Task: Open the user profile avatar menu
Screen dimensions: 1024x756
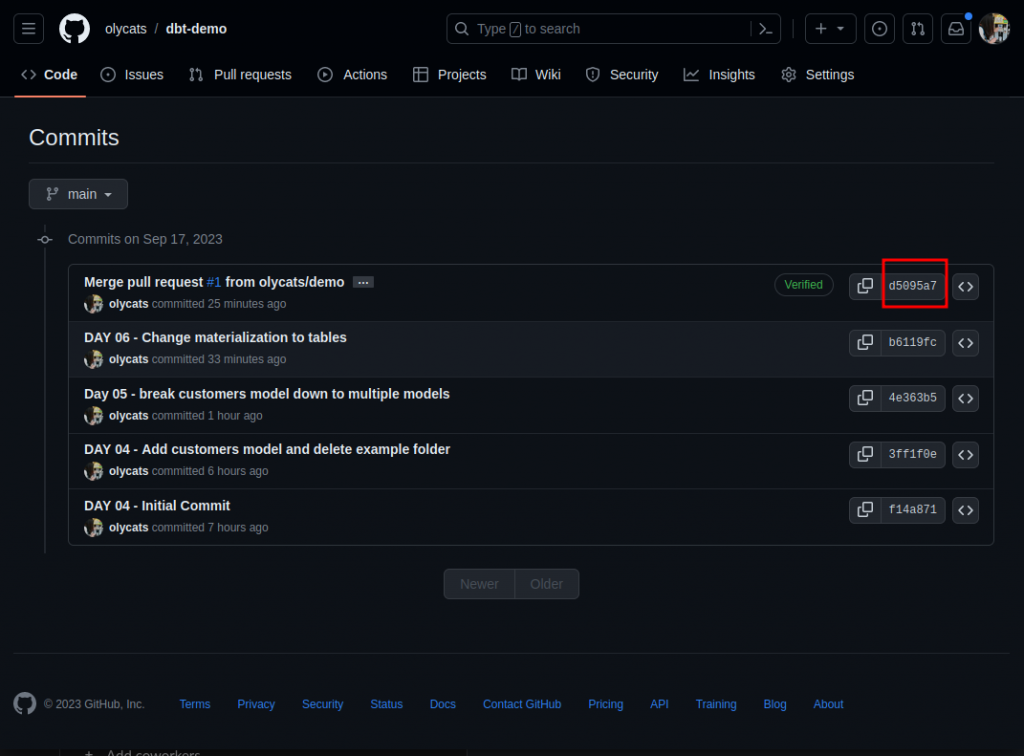Action: tap(994, 29)
